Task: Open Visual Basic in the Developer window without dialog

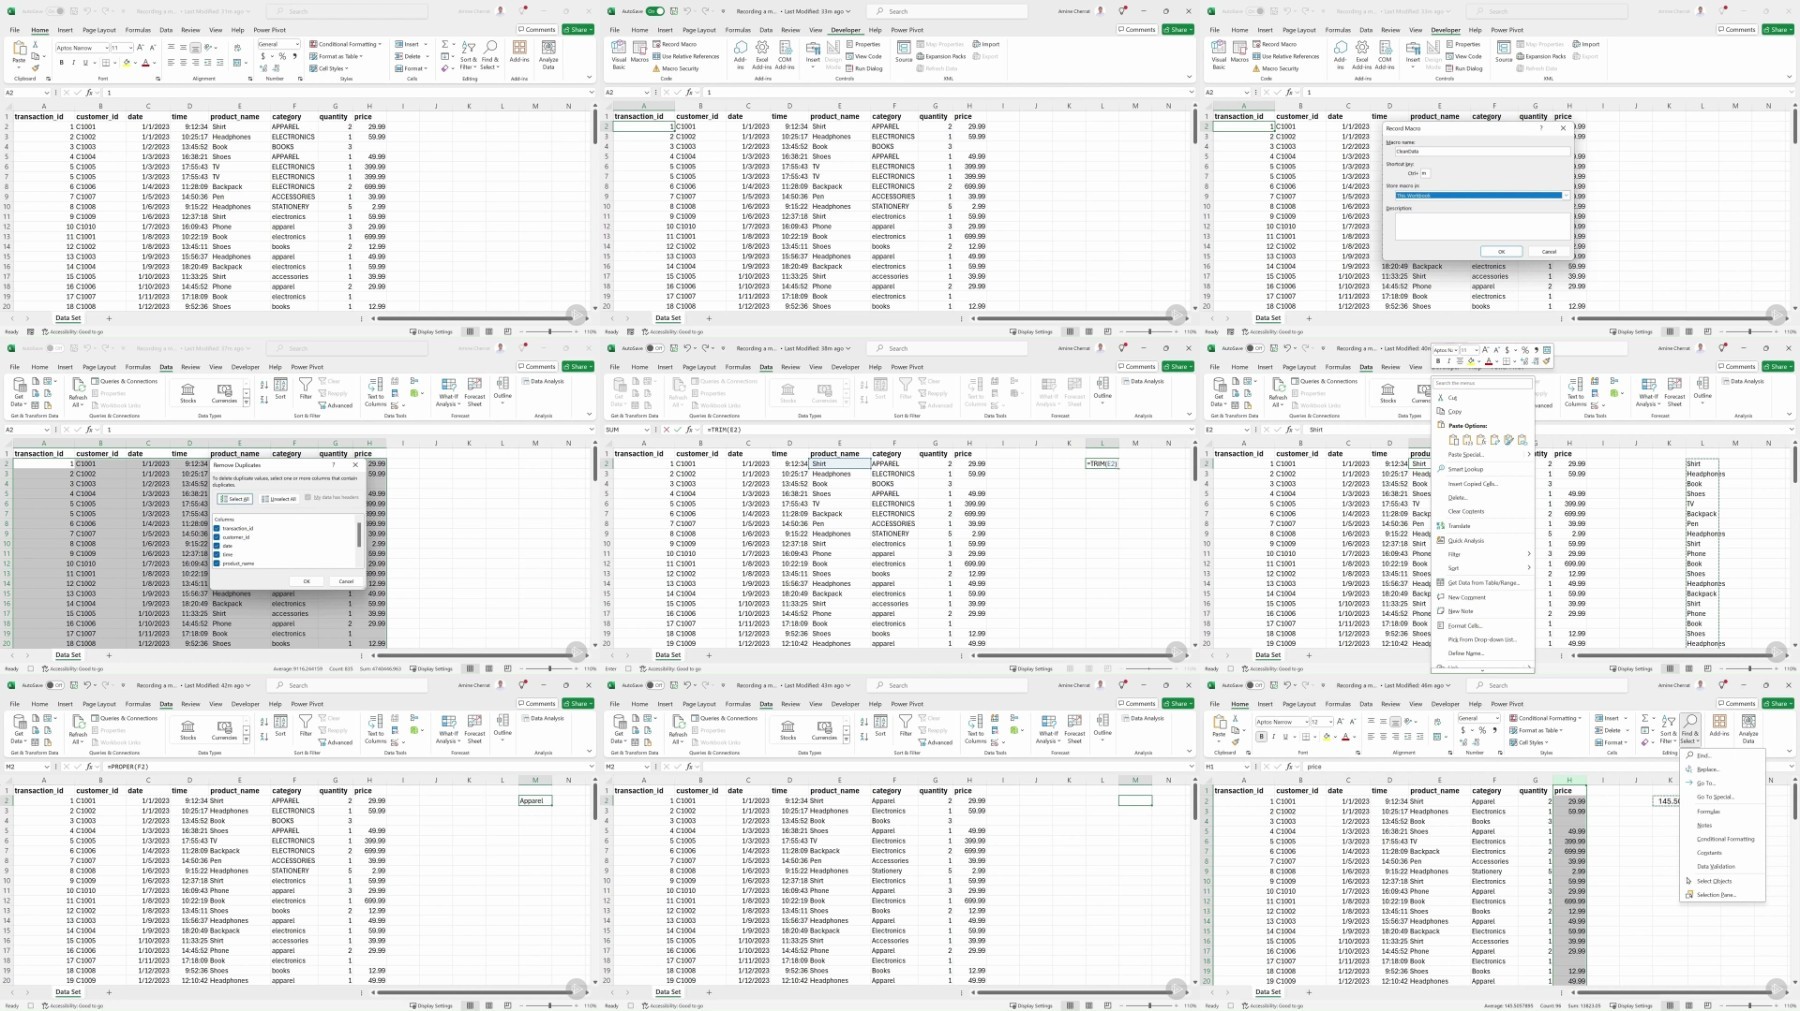Action: point(619,54)
